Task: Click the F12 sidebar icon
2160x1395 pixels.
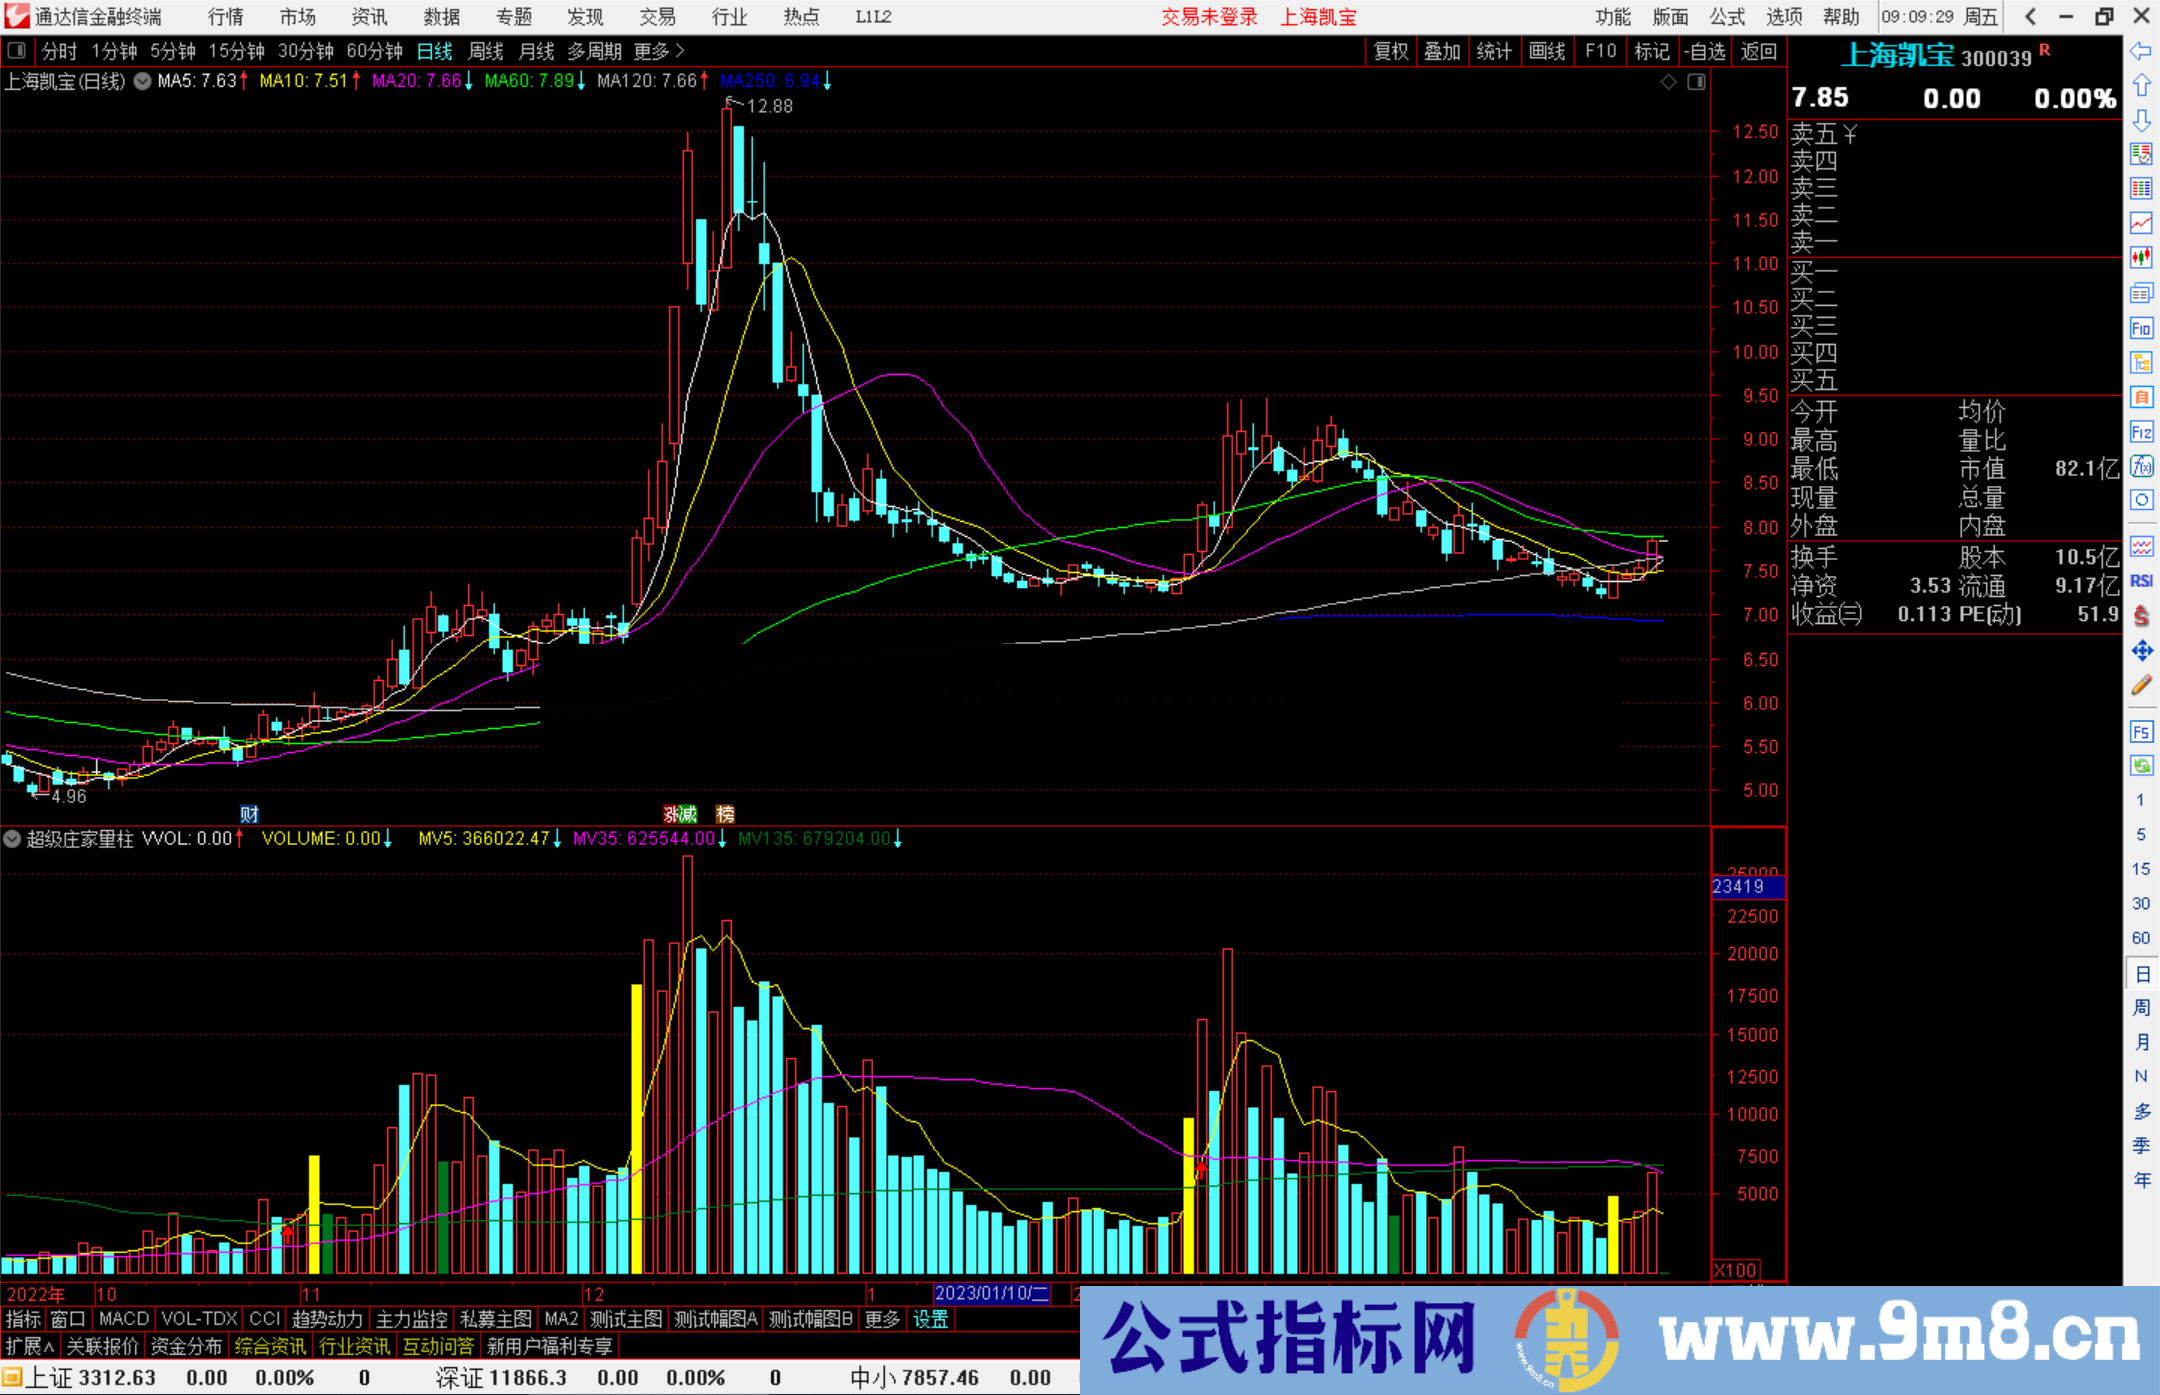Action: pos(2141,432)
